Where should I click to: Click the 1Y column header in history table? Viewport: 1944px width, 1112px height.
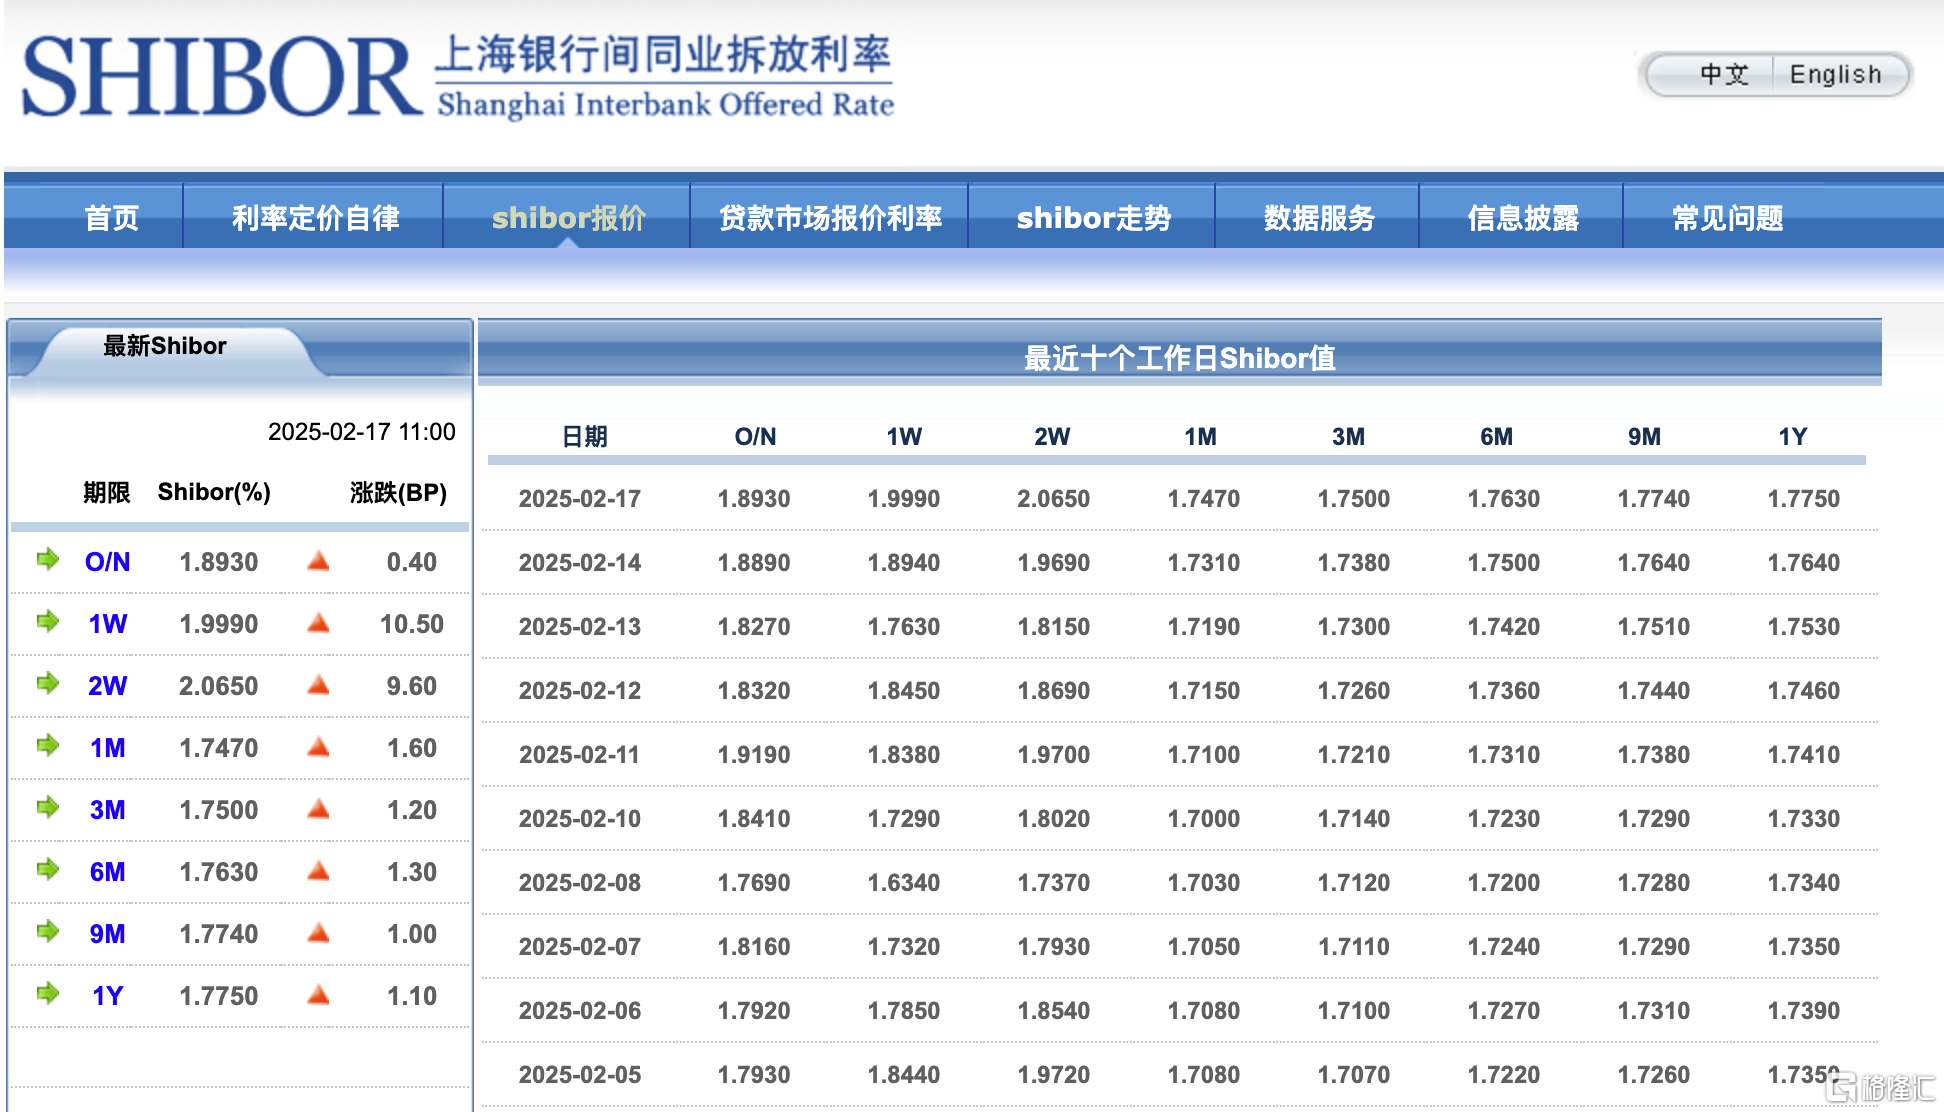tap(1793, 437)
